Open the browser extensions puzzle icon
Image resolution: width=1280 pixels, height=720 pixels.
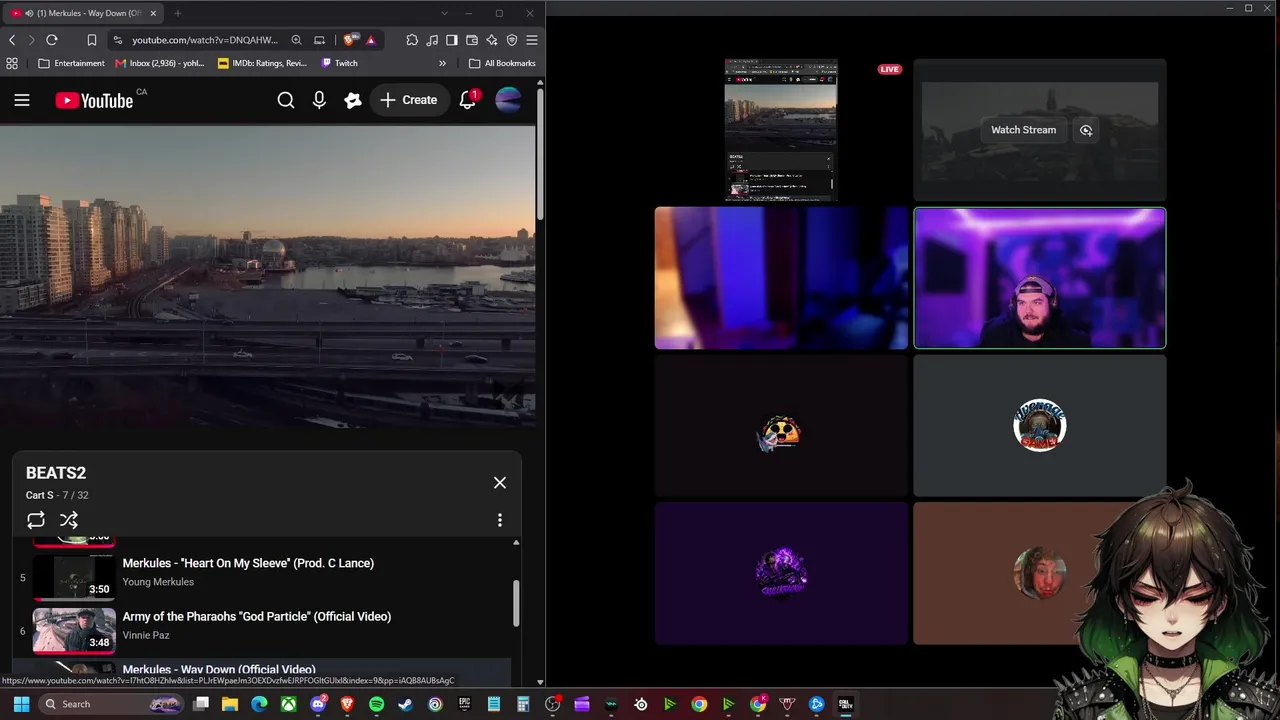[x=412, y=40]
